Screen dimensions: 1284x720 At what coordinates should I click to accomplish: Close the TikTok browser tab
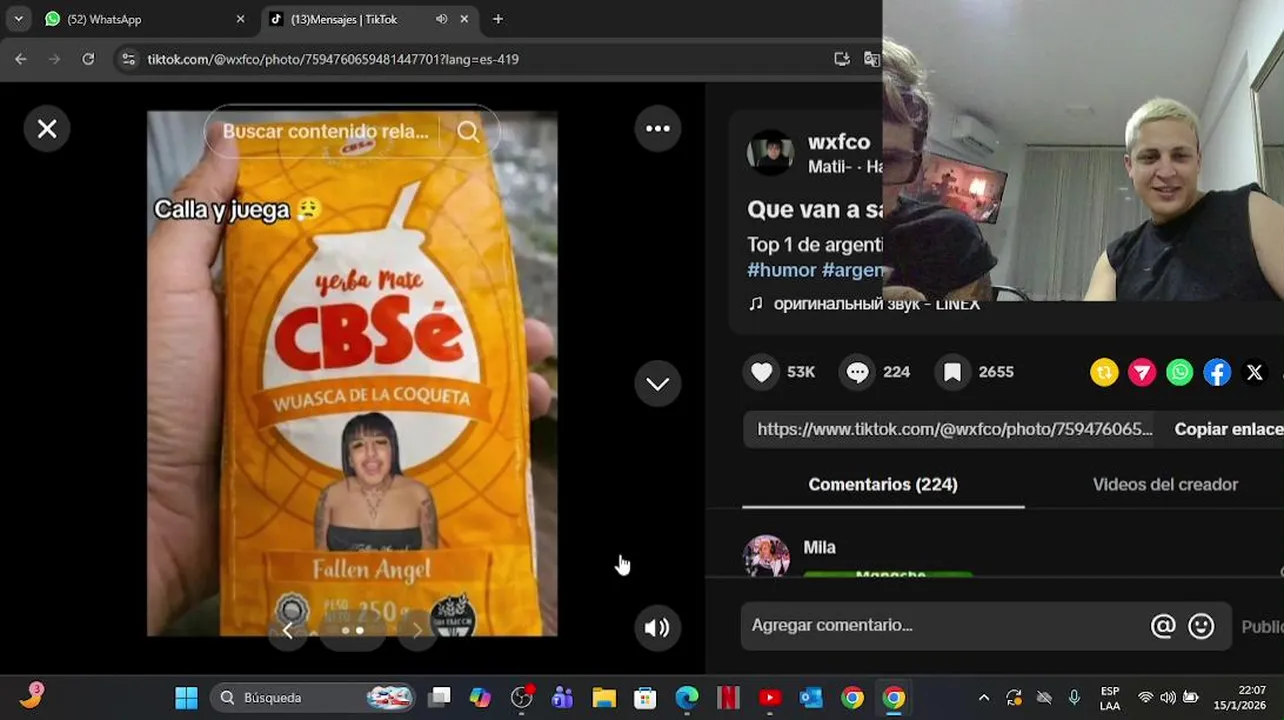(464, 19)
